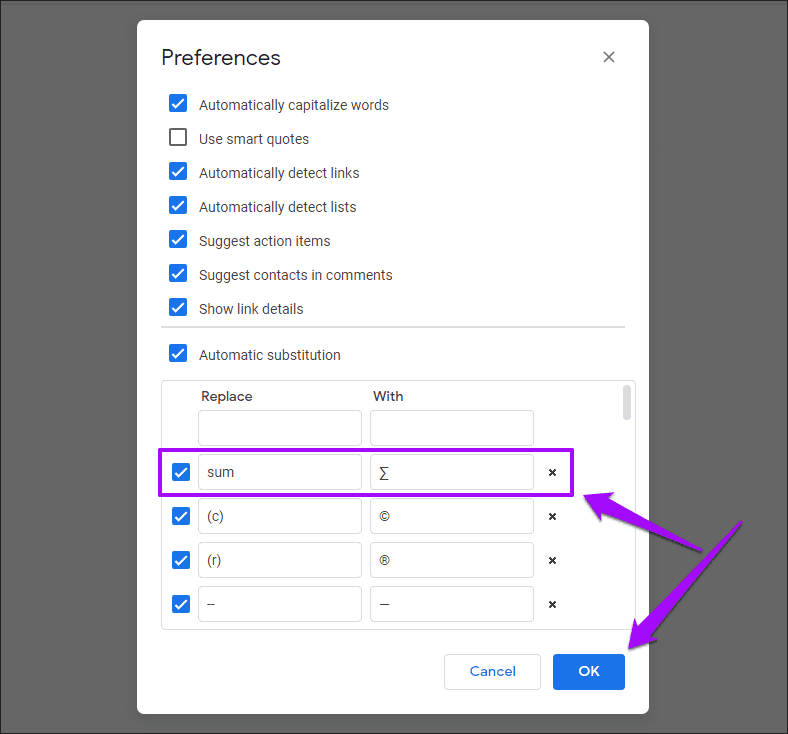Disable Suggest action items
788x734 pixels.
(x=178, y=240)
